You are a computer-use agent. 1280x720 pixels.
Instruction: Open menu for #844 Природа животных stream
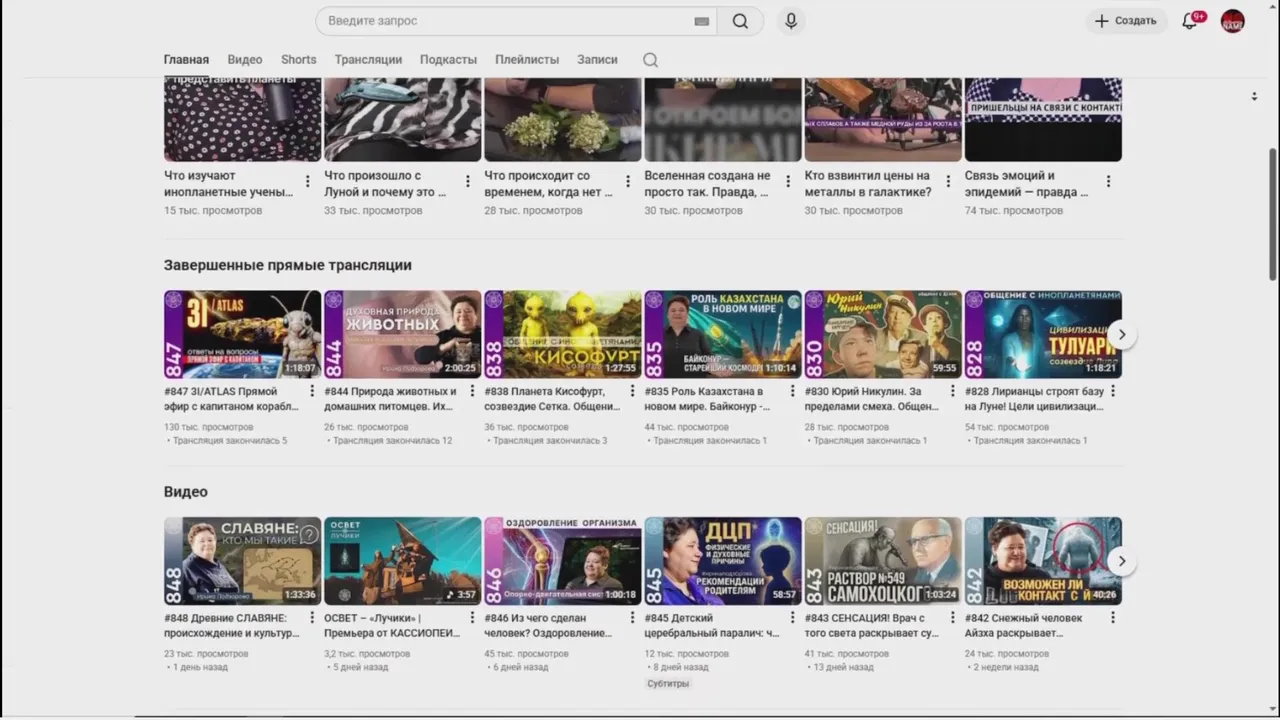(x=472, y=391)
